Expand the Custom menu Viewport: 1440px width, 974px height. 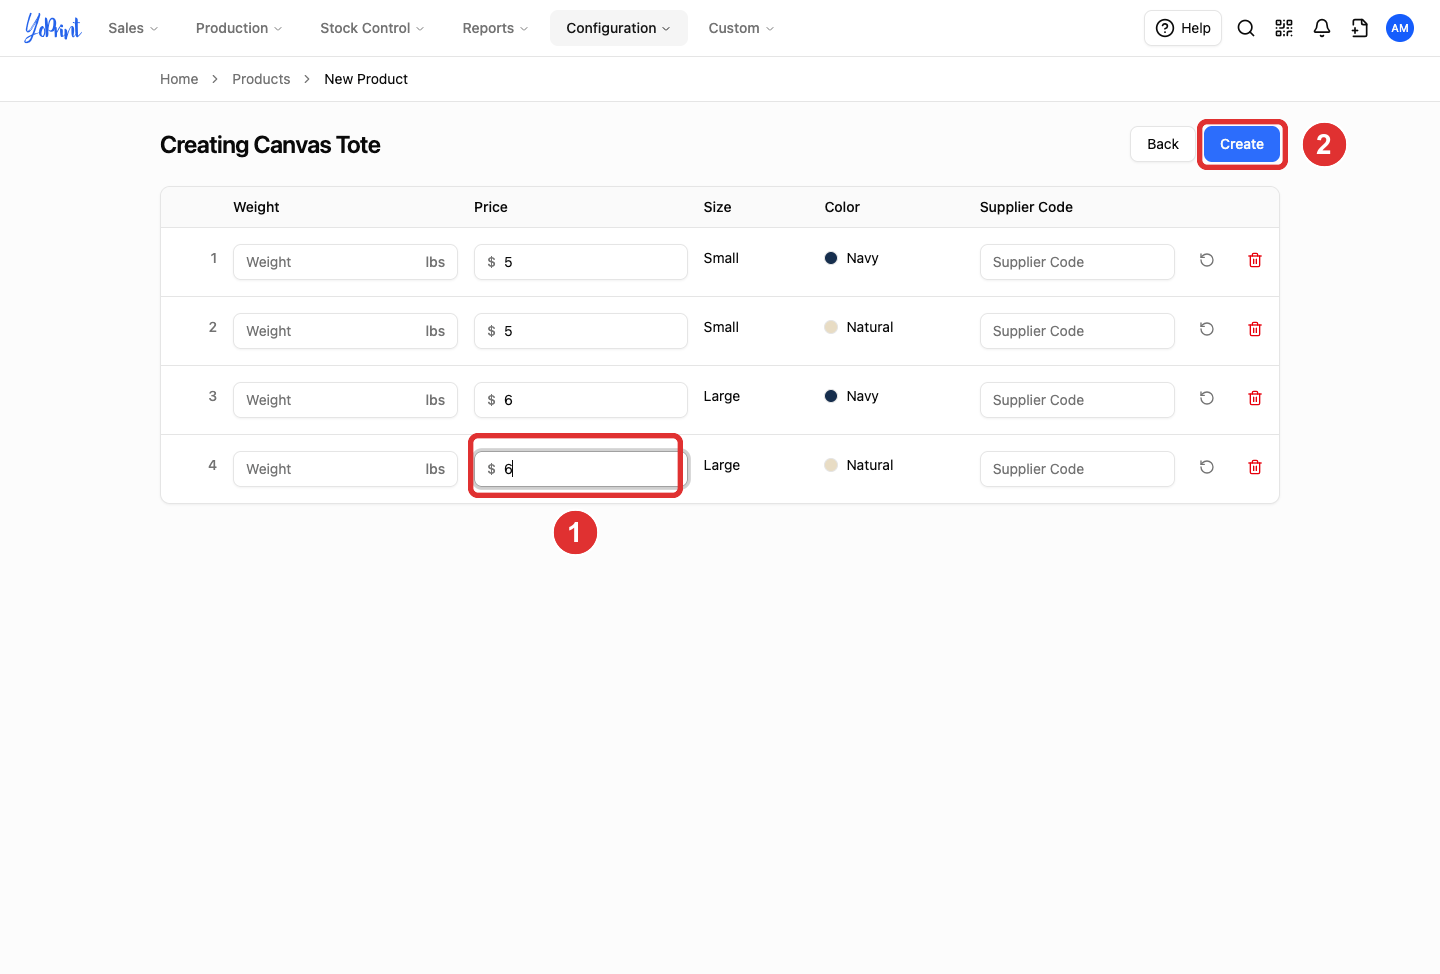(741, 28)
